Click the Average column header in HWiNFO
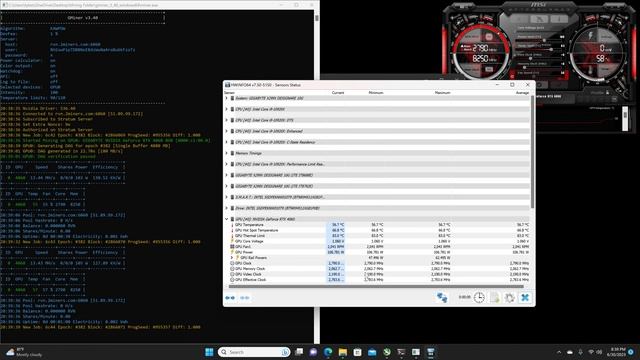The width and height of the screenshot is (640, 360). point(522,93)
